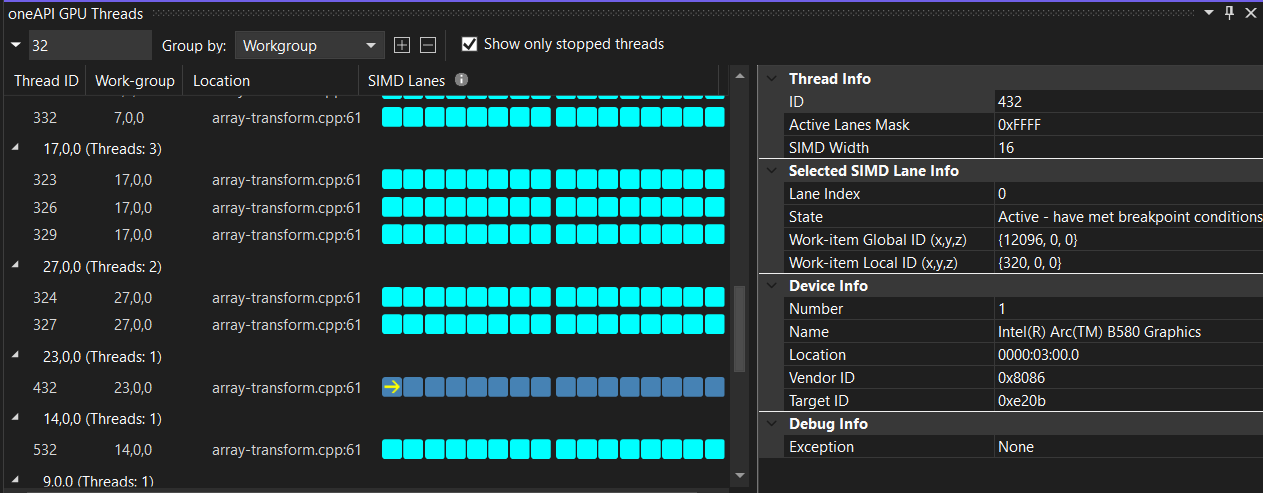Click the Collapse All groups icon
1263x493 pixels.
click(x=427, y=45)
